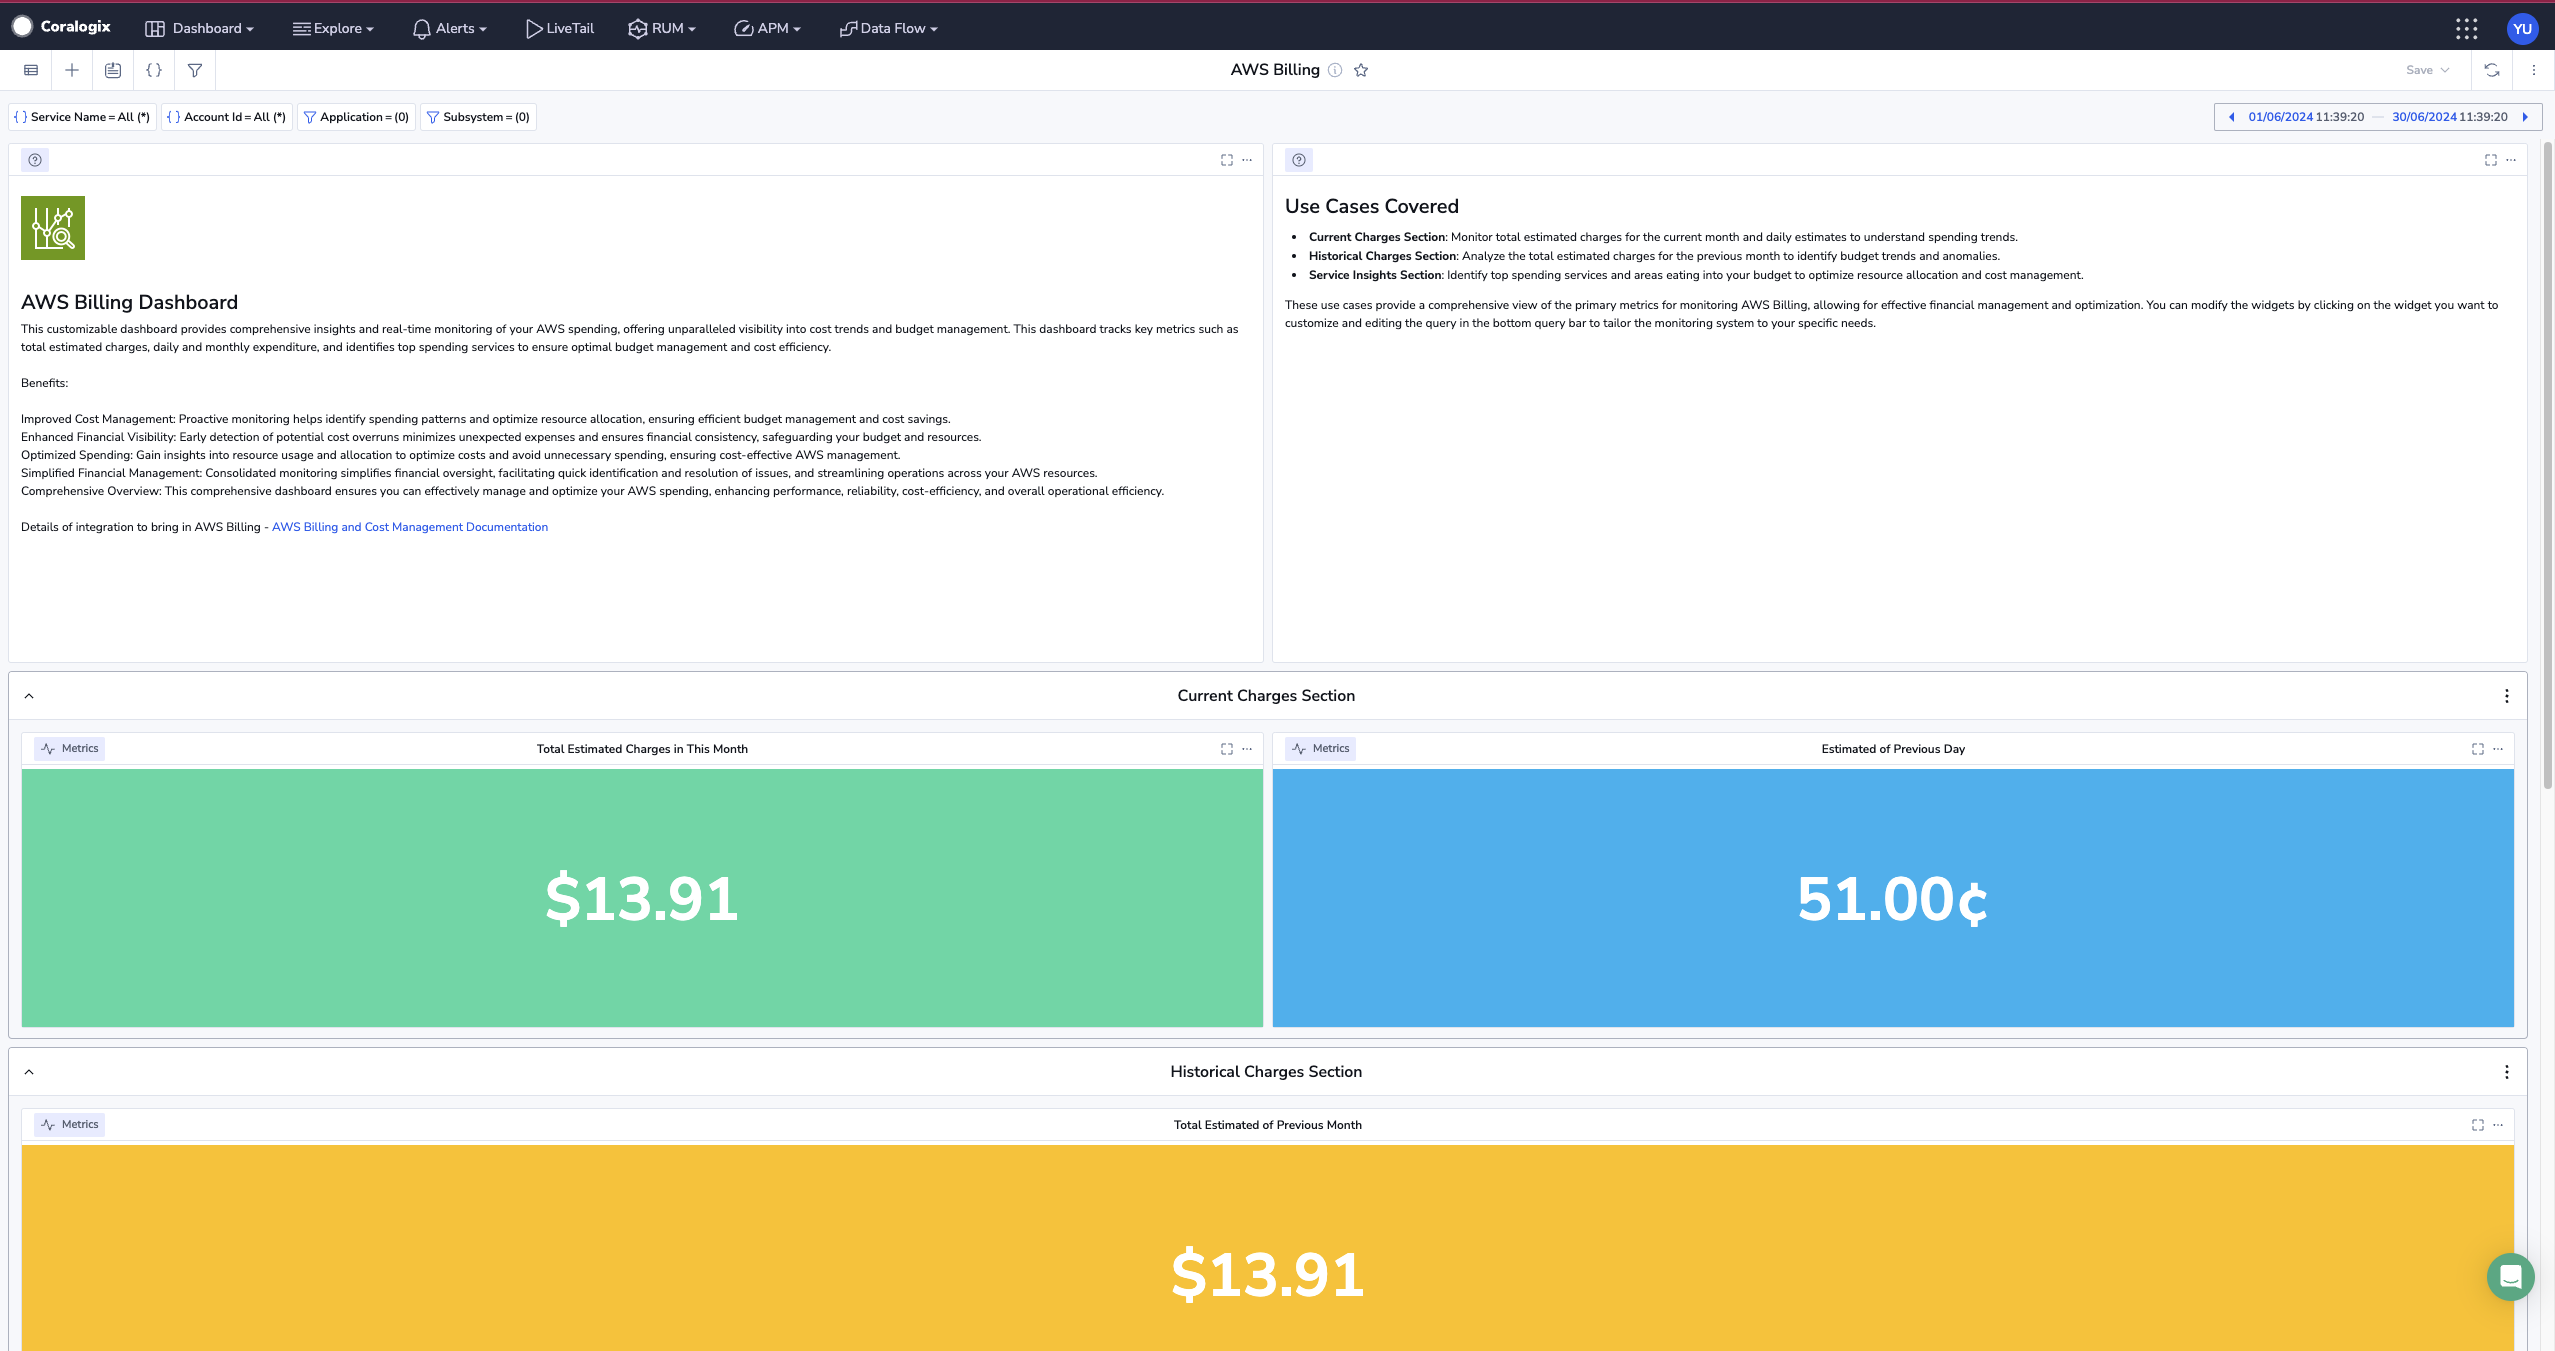Image resolution: width=2555 pixels, height=1351 pixels.
Task: Click Metrics tag on Total Estimated Charges widget
Action: 70,748
